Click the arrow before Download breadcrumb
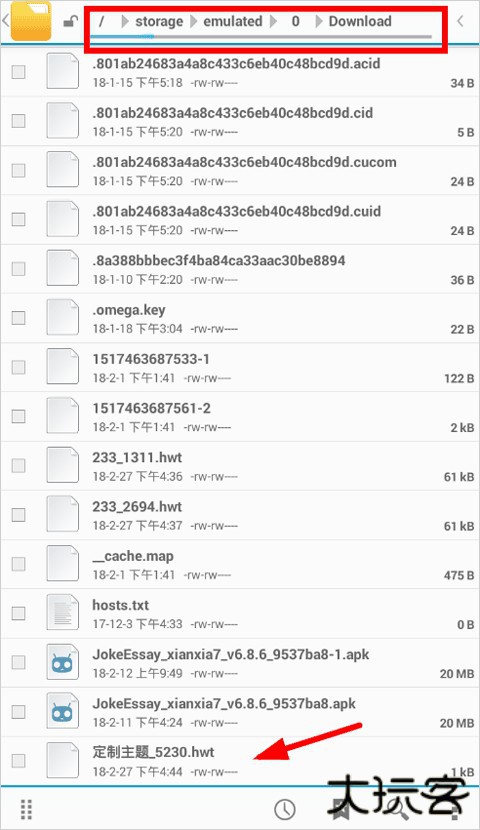Viewport: 480px width, 830px height. pyautogui.click(x=319, y=22)
